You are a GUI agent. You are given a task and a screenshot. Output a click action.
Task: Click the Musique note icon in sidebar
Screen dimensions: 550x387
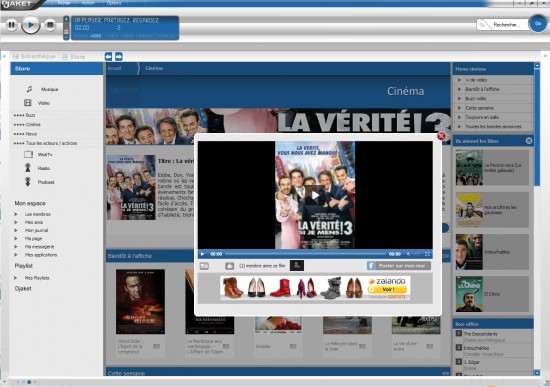29,89
